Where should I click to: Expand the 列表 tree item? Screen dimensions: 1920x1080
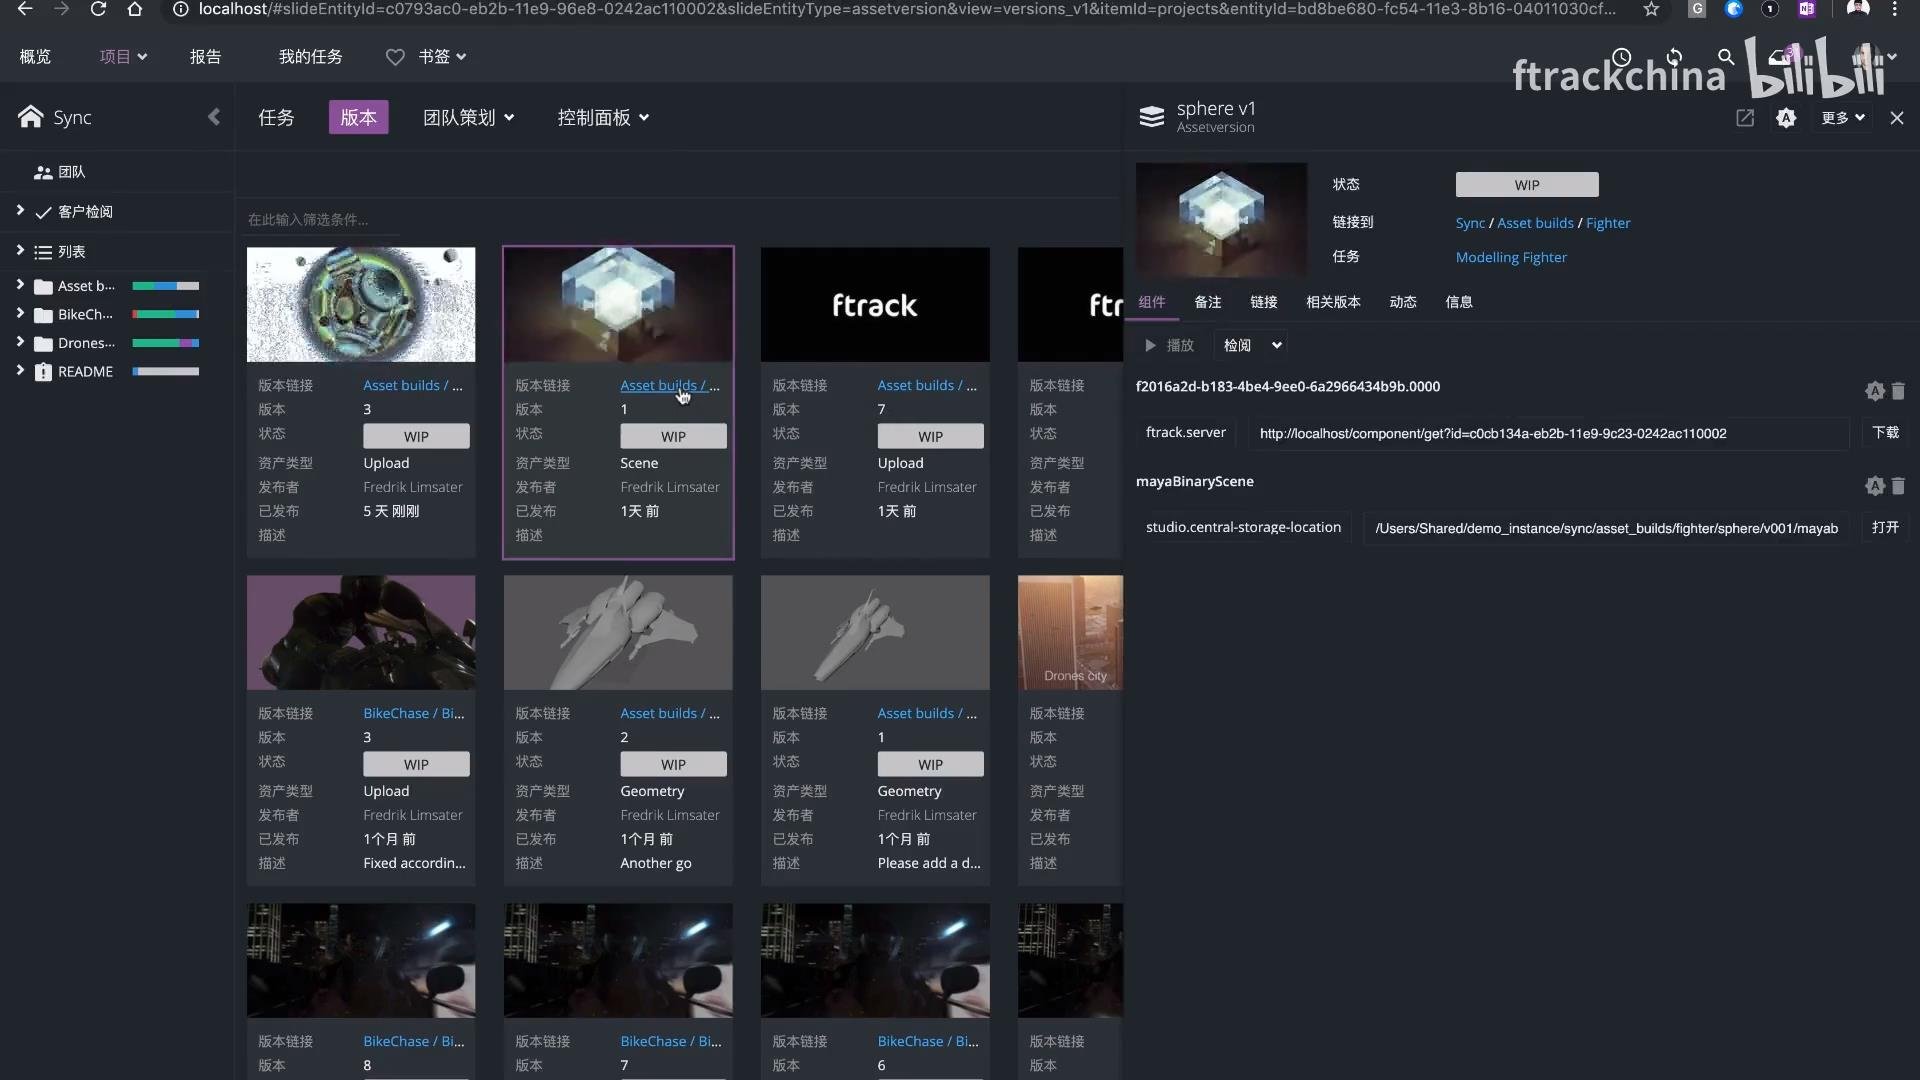[x=20, y=250]
